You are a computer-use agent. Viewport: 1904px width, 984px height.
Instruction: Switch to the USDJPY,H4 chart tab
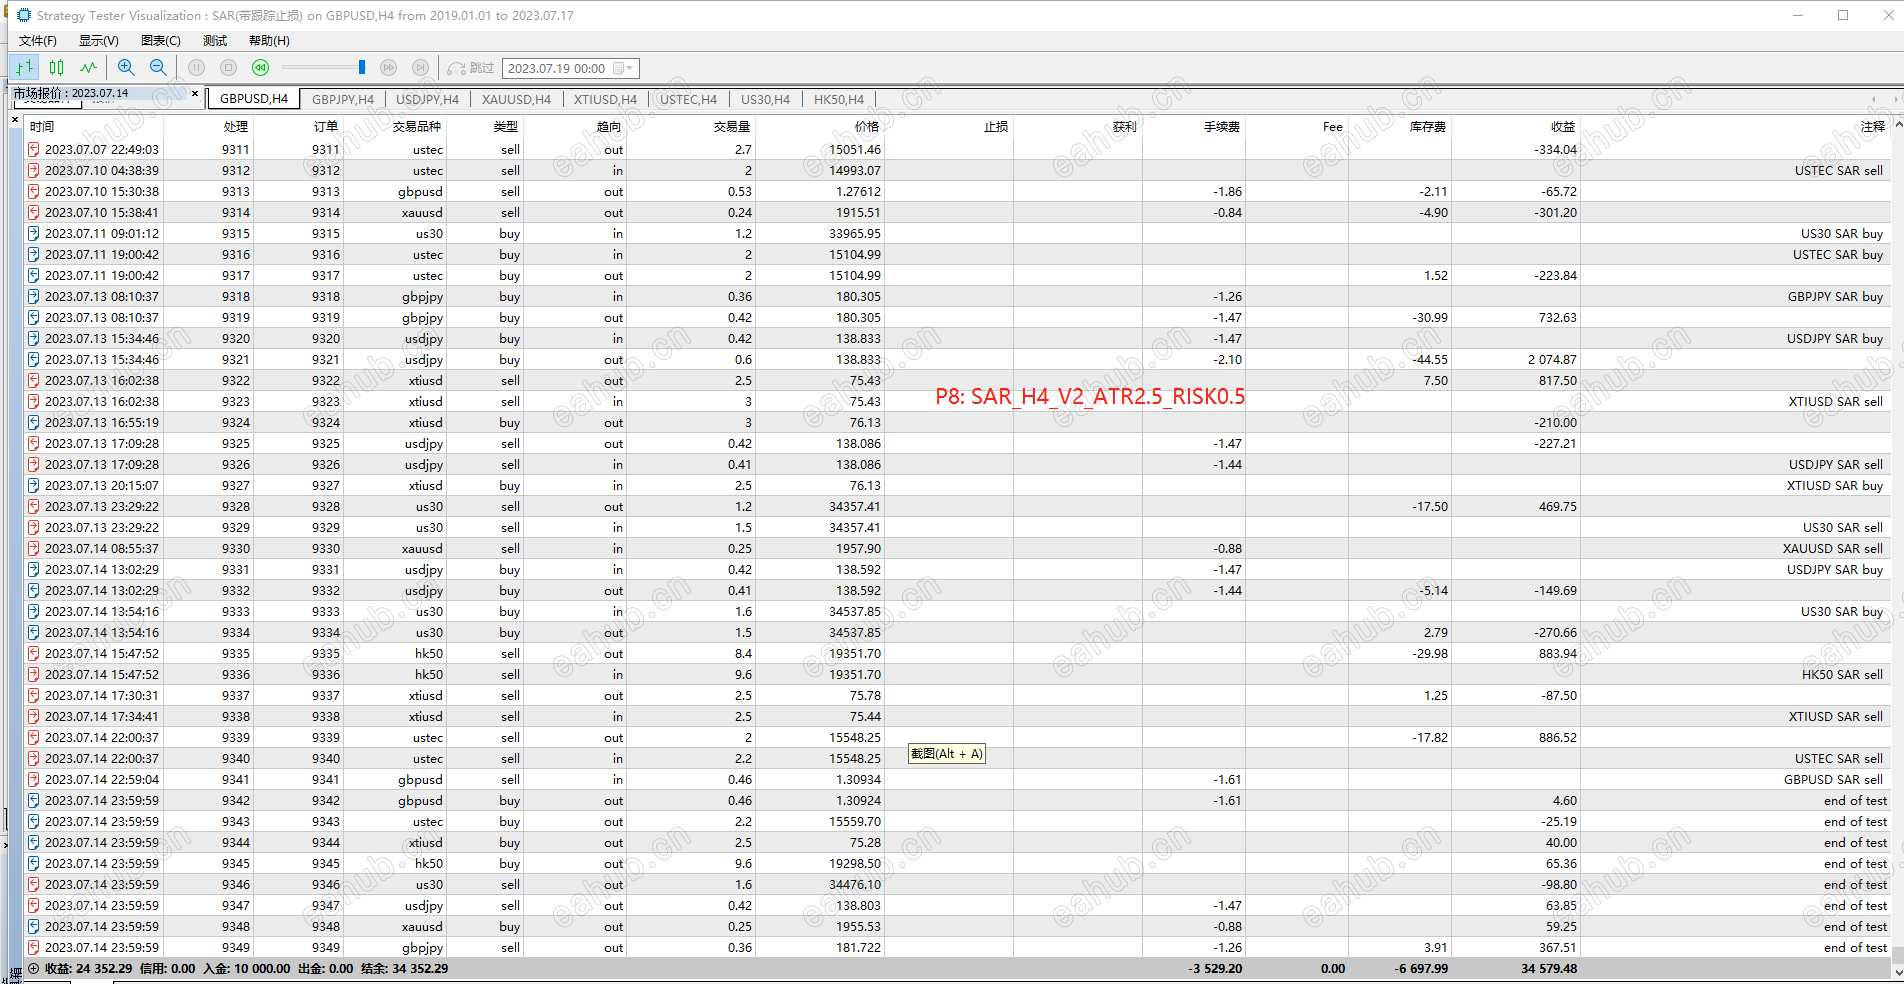427,99
